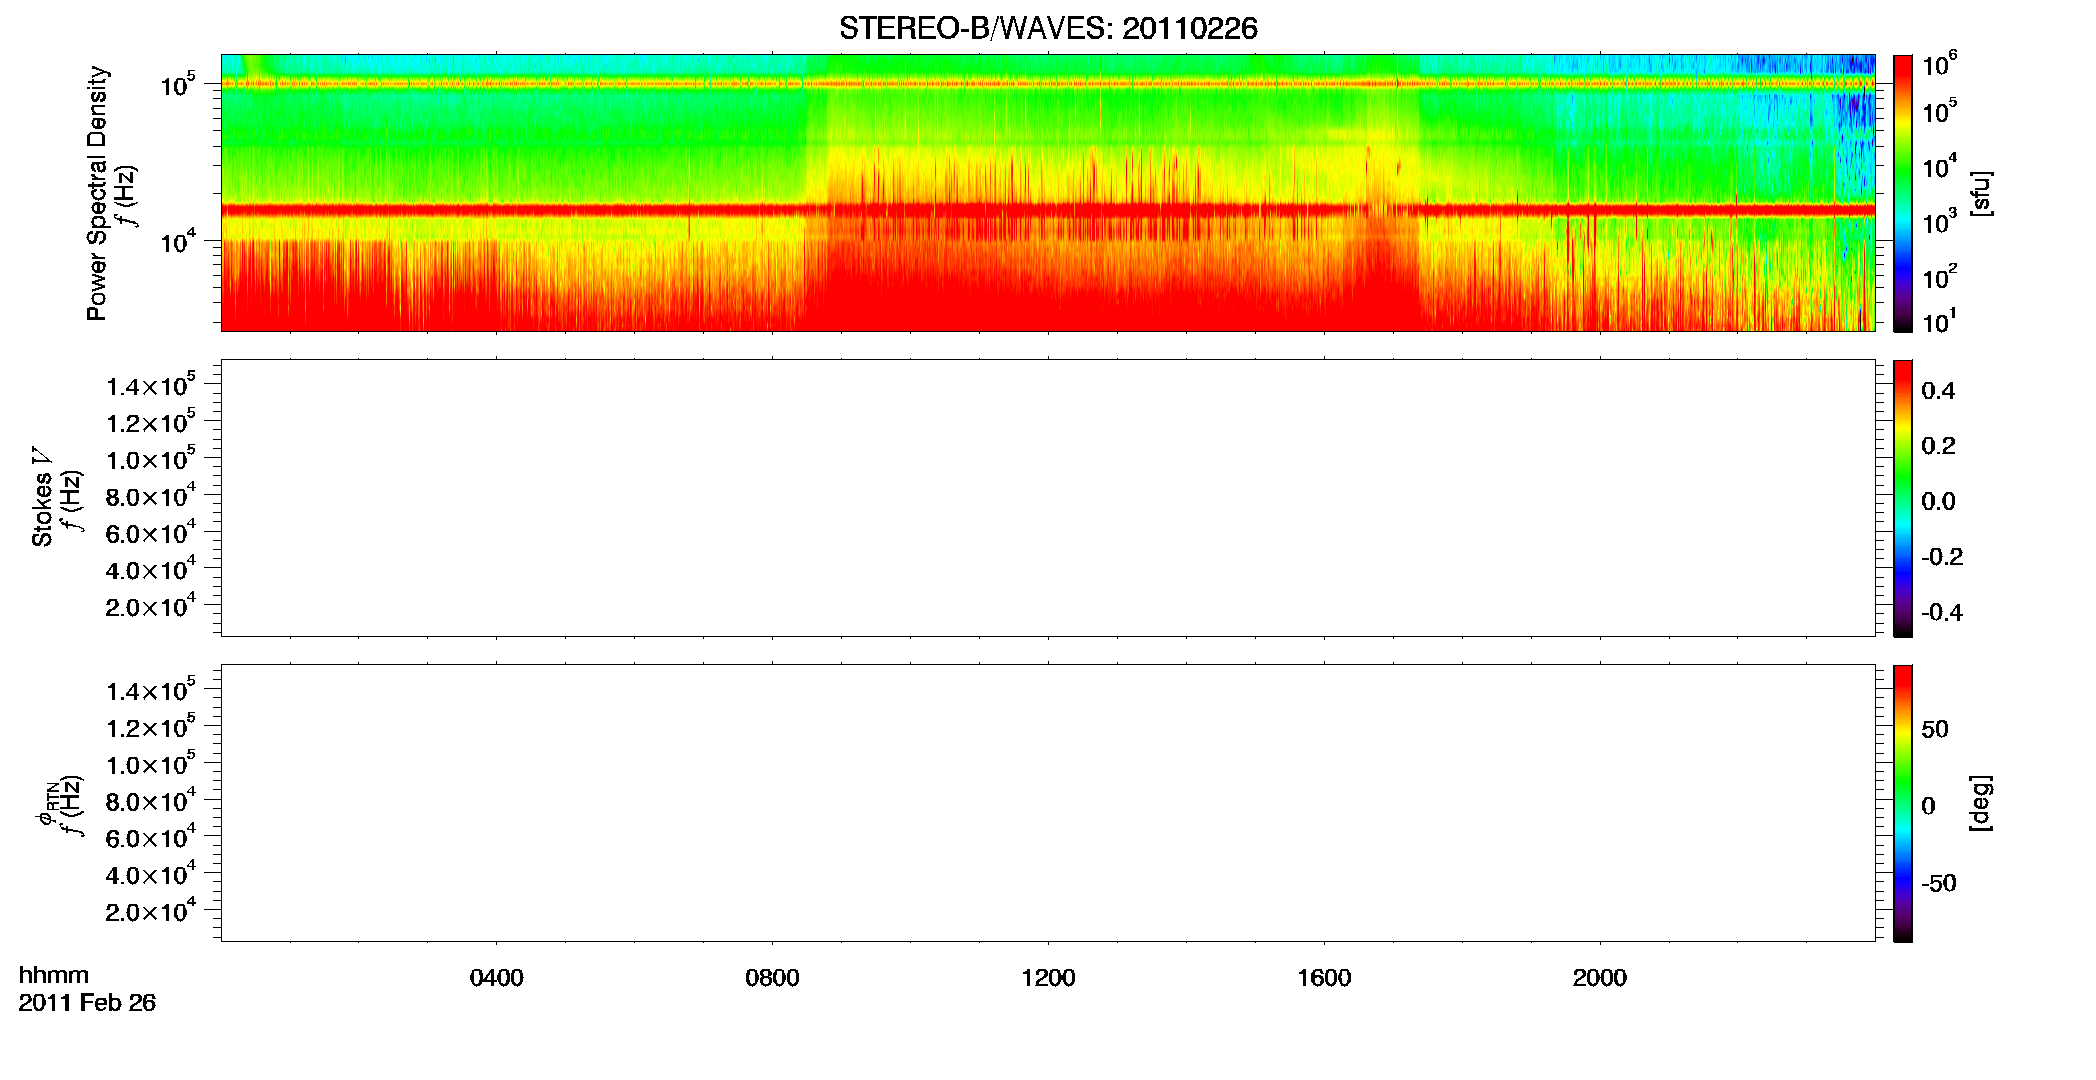Click the 10^3 tick on the sfu colorbar
The image size is (2096, 1080).
click(x=1940, y=223)
